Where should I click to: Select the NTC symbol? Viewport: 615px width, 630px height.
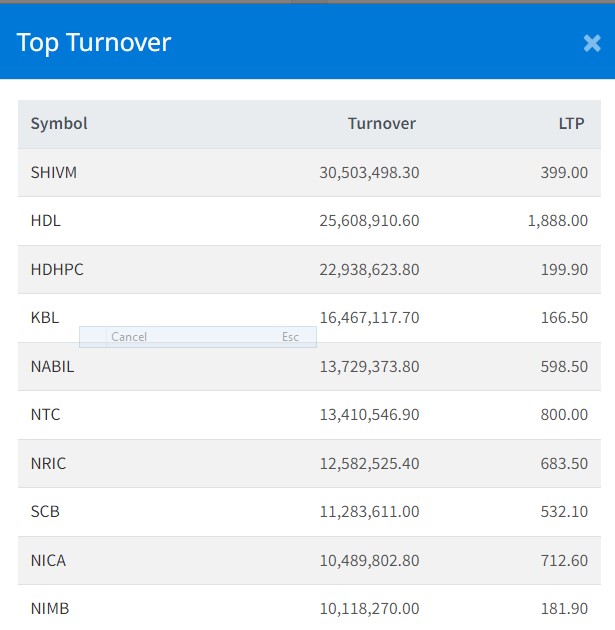click(x=46, y=415)
